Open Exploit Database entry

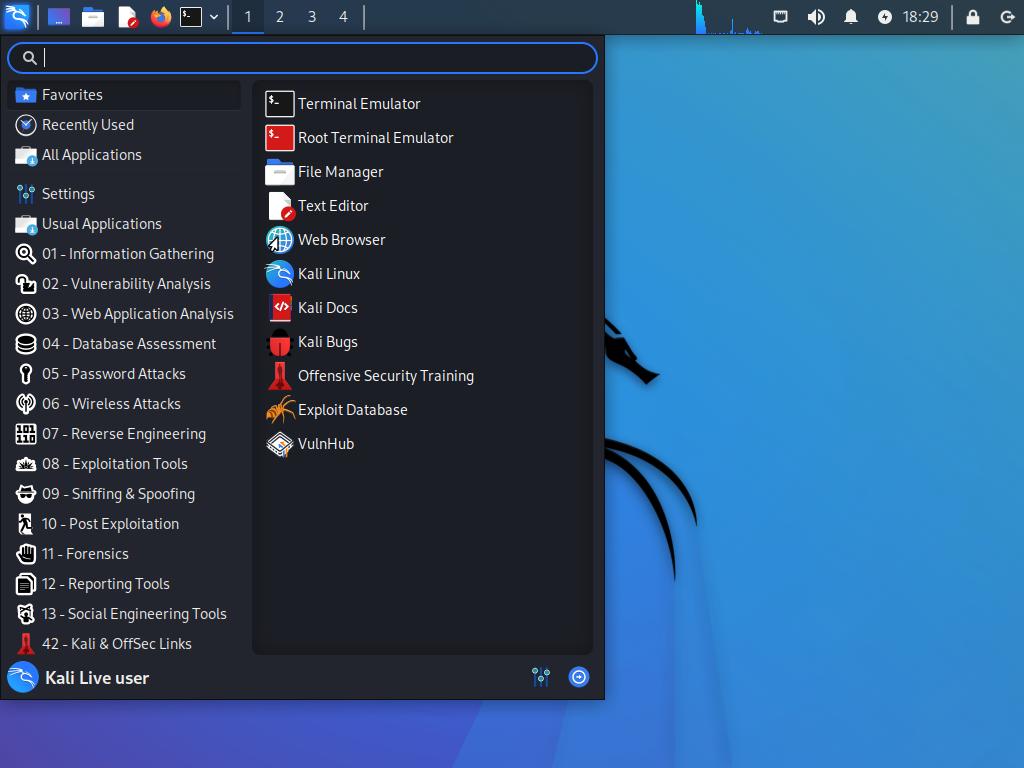[x=423, y=409]
